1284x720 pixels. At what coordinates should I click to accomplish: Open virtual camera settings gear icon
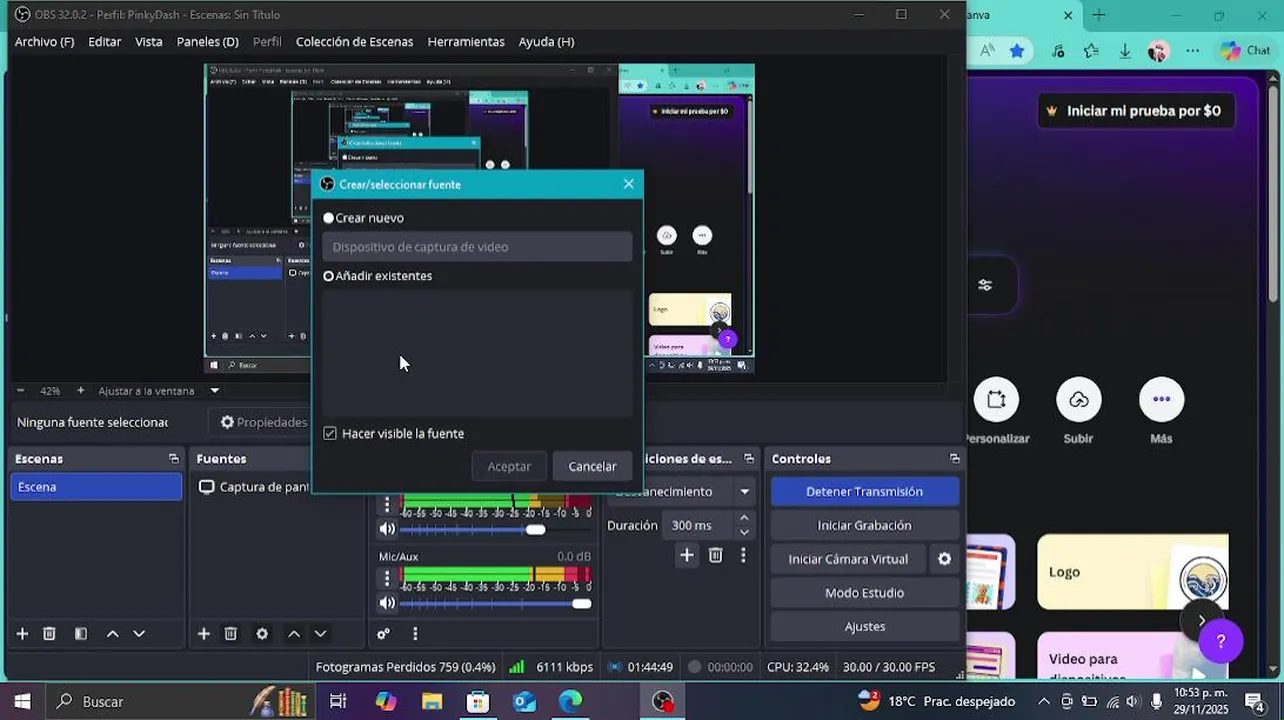coord(944,559)
